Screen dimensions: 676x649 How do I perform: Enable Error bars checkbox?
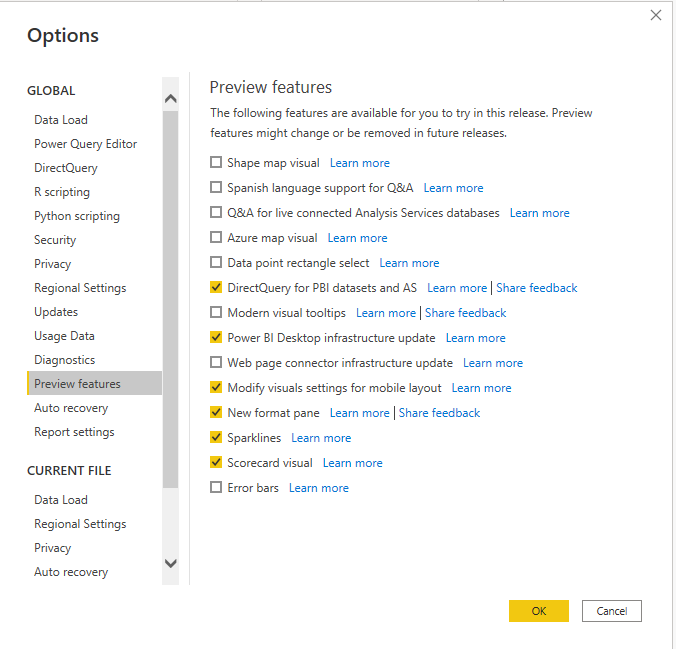pos(216,487)
